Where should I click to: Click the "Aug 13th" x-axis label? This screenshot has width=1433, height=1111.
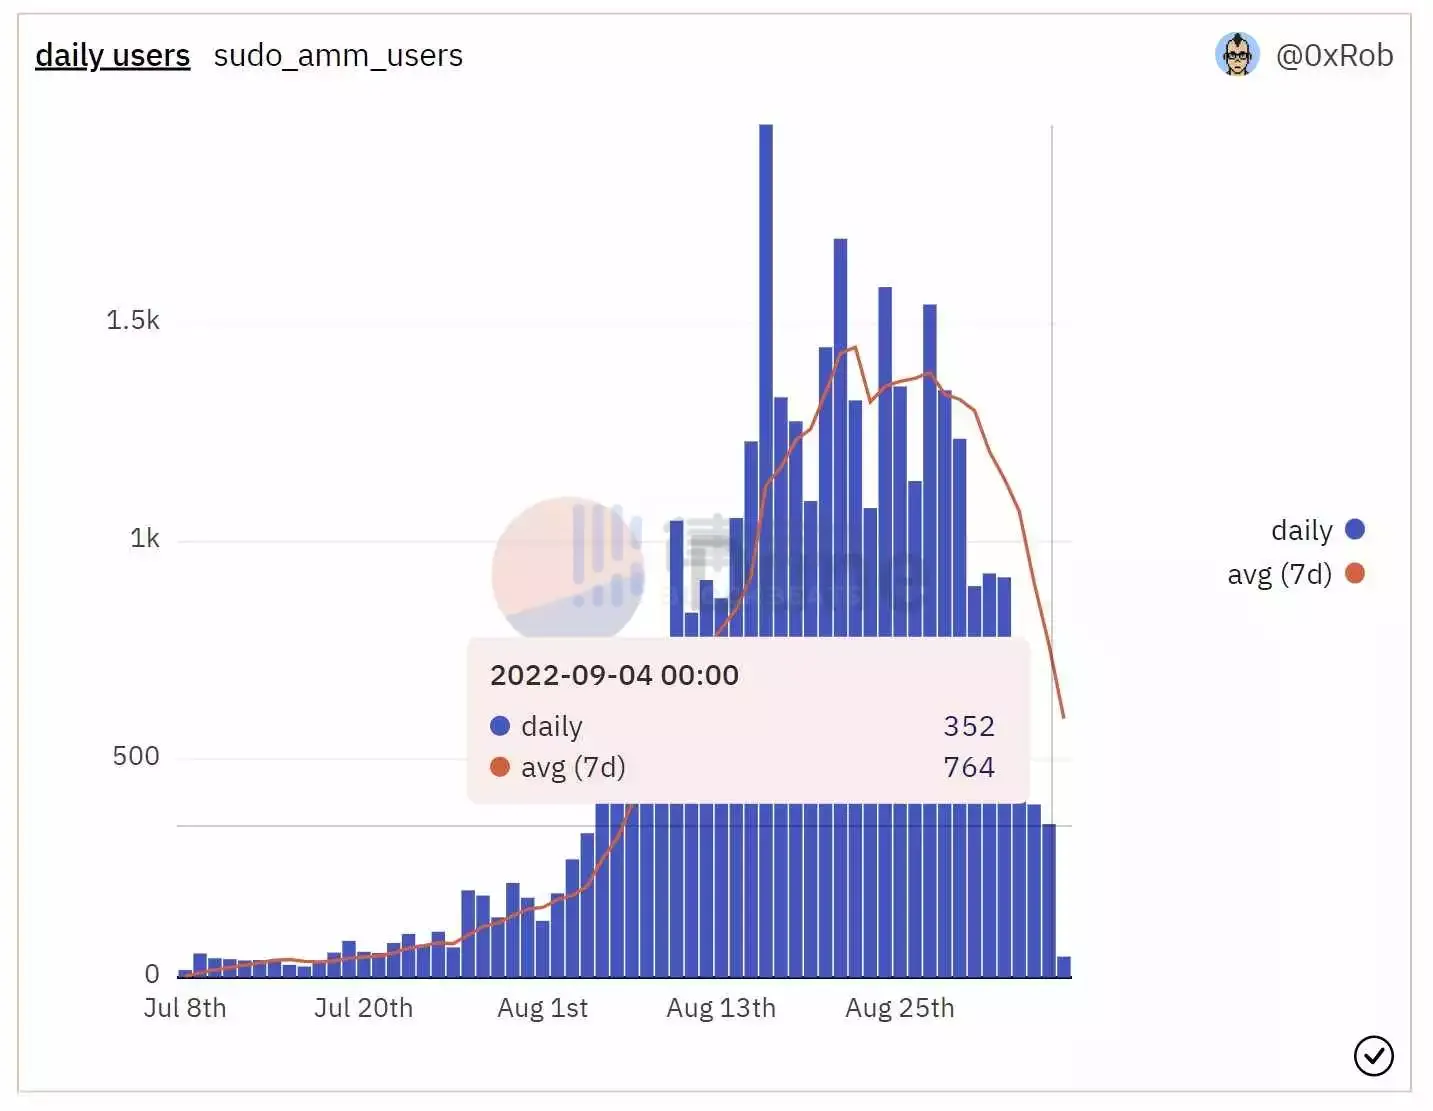coord(721,1008)
